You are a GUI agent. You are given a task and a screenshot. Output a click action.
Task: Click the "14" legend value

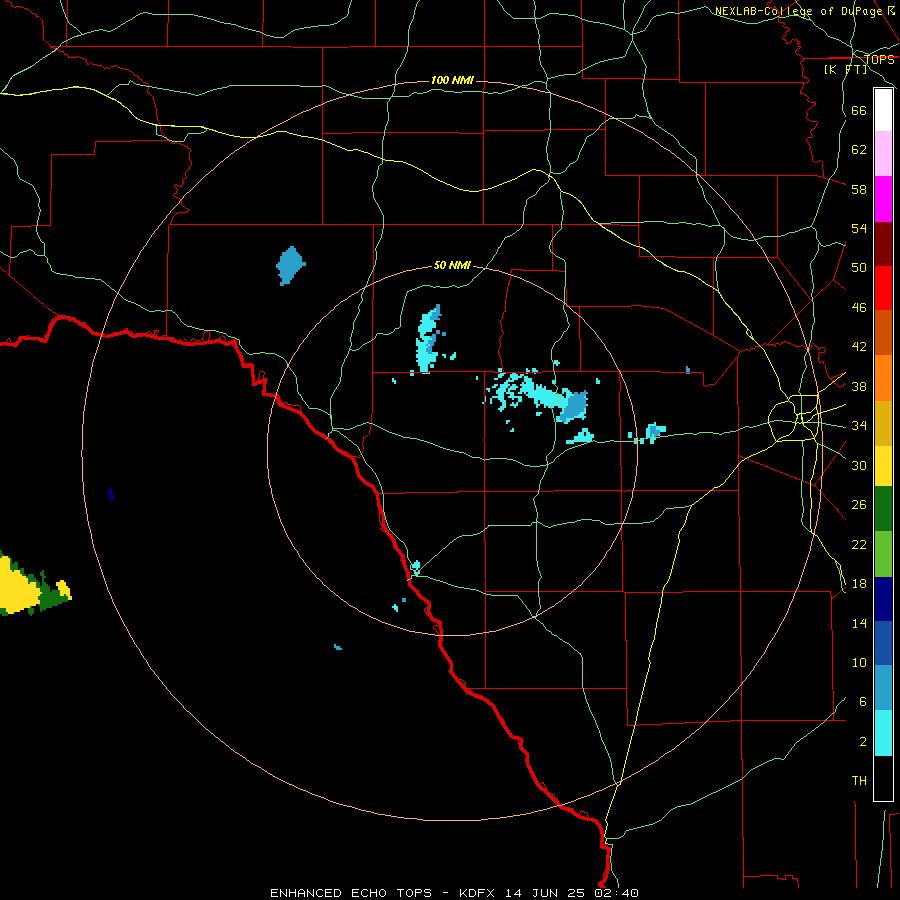859,623
